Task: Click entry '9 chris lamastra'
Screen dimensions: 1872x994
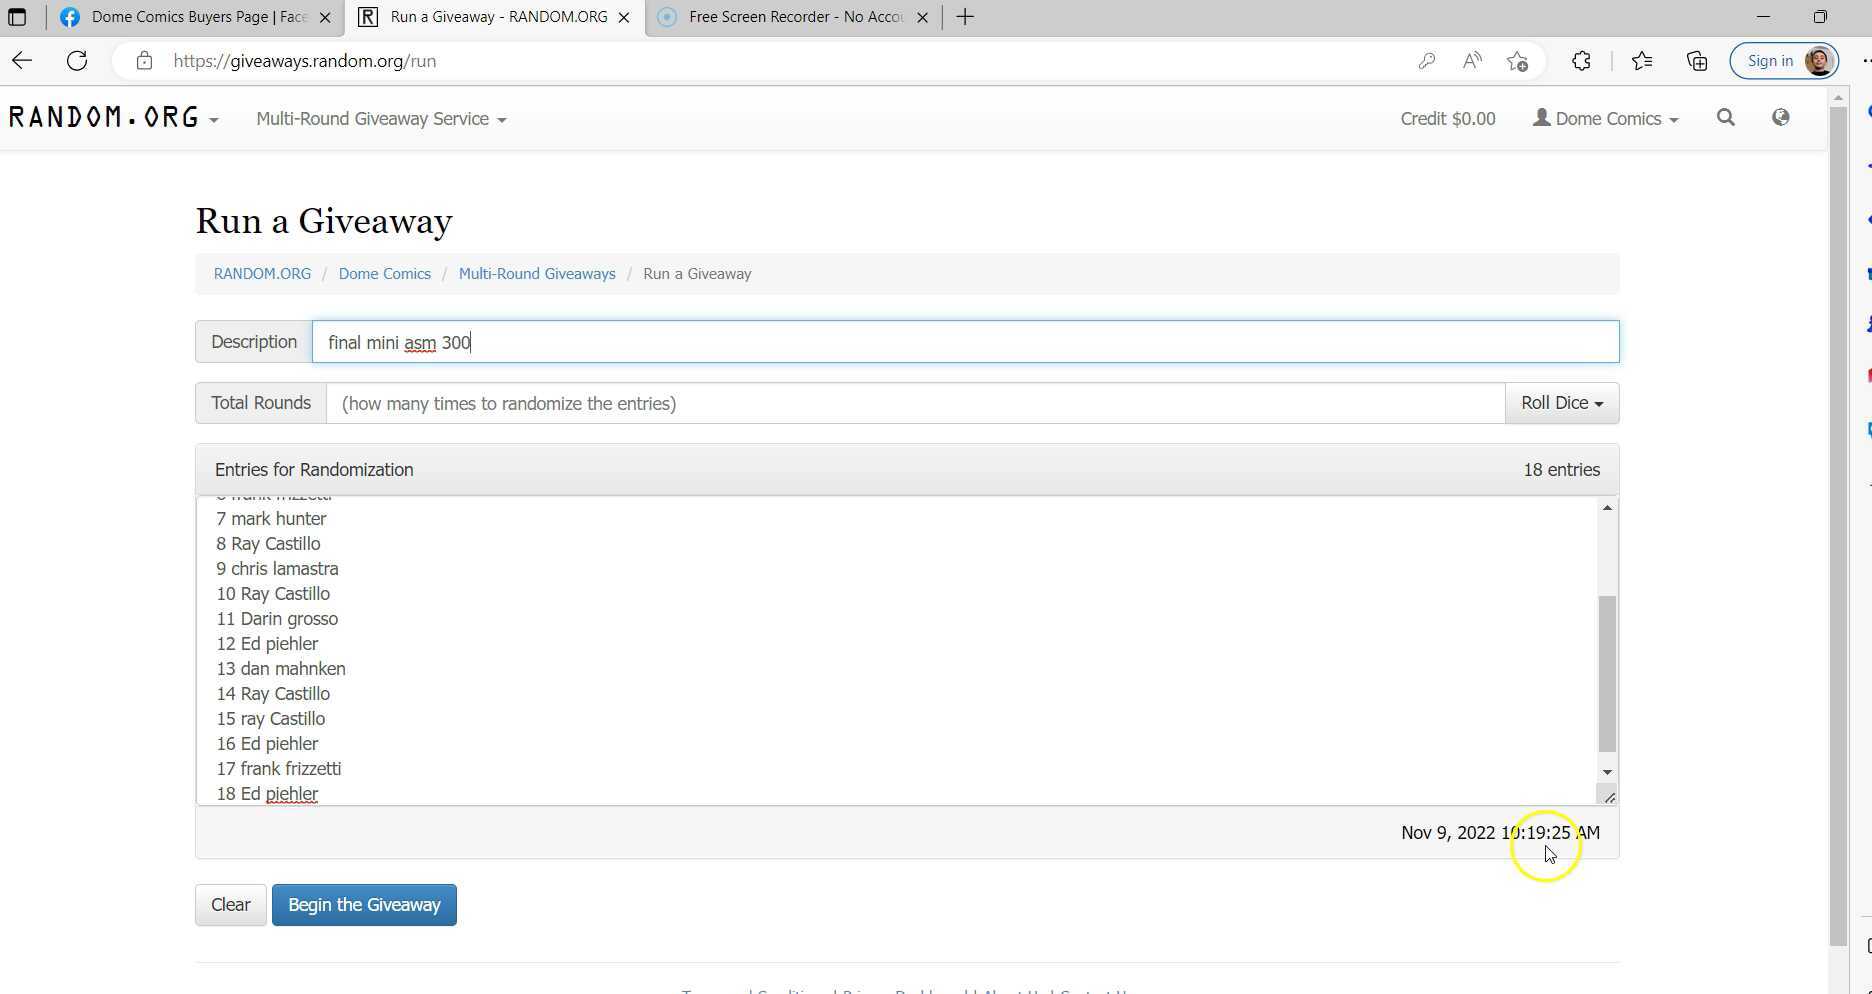Action: click(x=277, y=569)
